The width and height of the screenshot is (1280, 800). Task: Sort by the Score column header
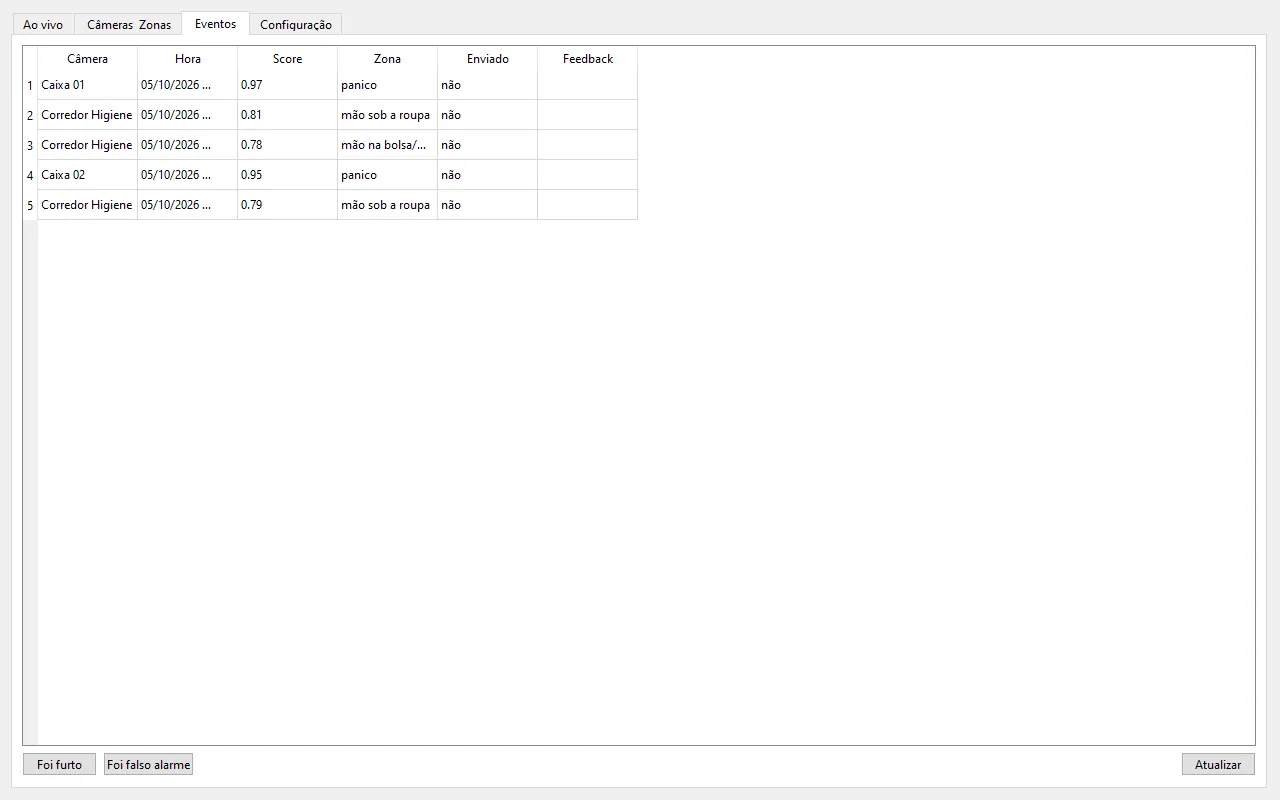coord(287,59)
